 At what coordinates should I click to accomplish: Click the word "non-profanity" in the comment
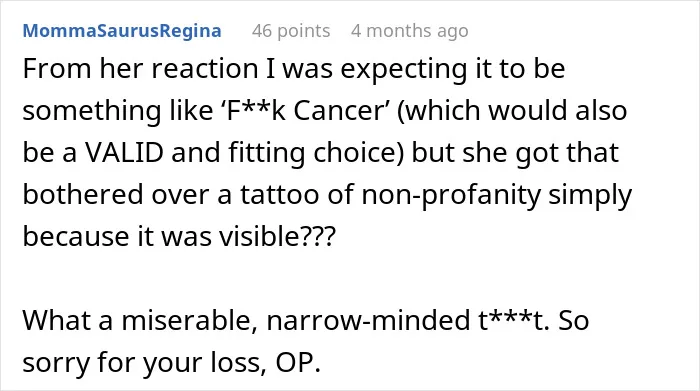(451, 195)
